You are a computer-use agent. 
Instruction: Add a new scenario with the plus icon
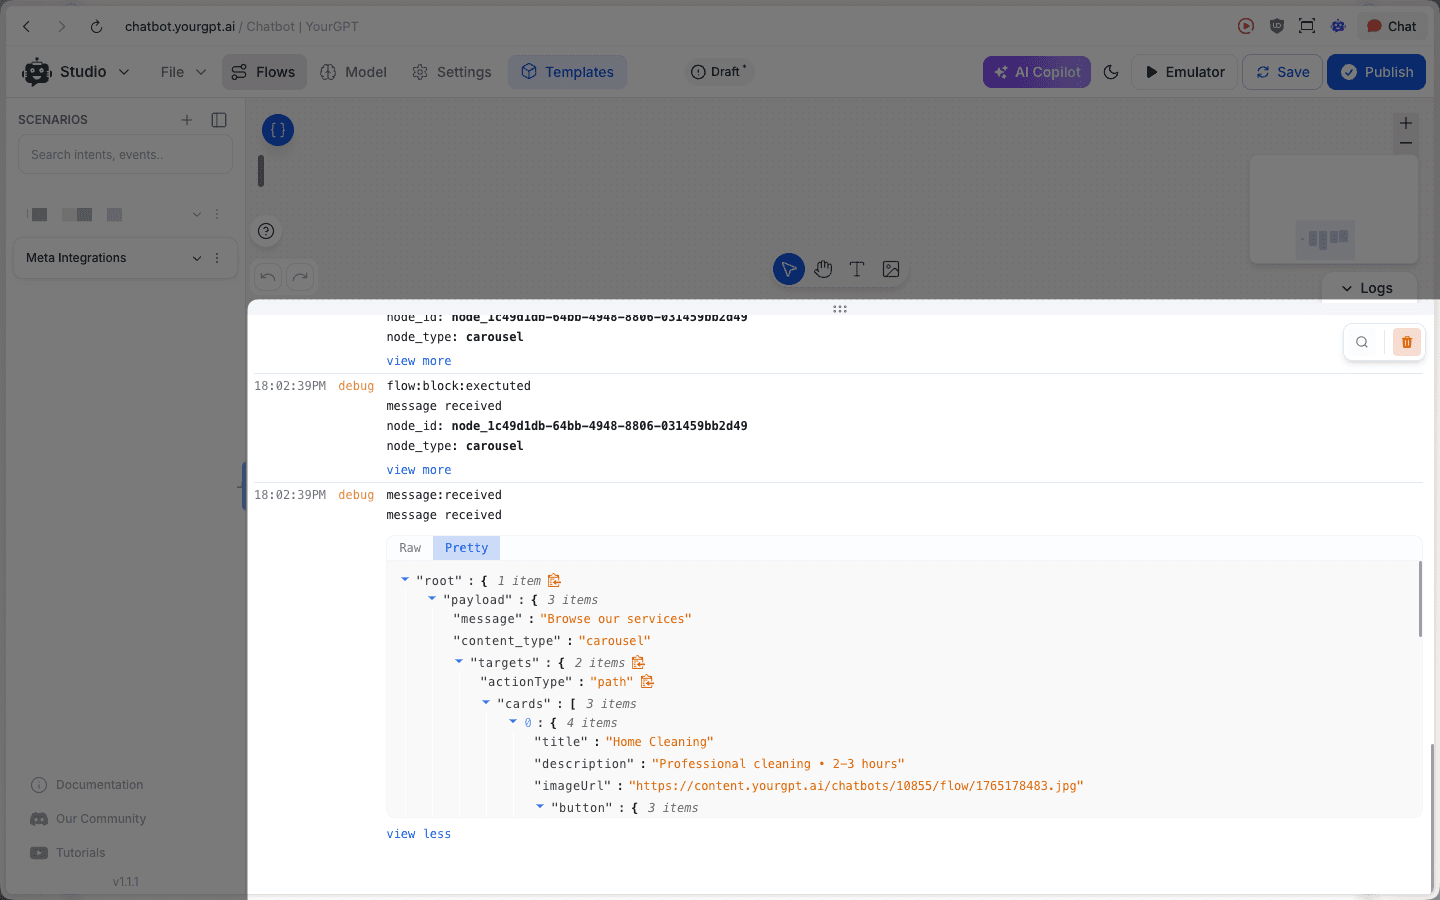pyautogui.click(x=186, y=119)
